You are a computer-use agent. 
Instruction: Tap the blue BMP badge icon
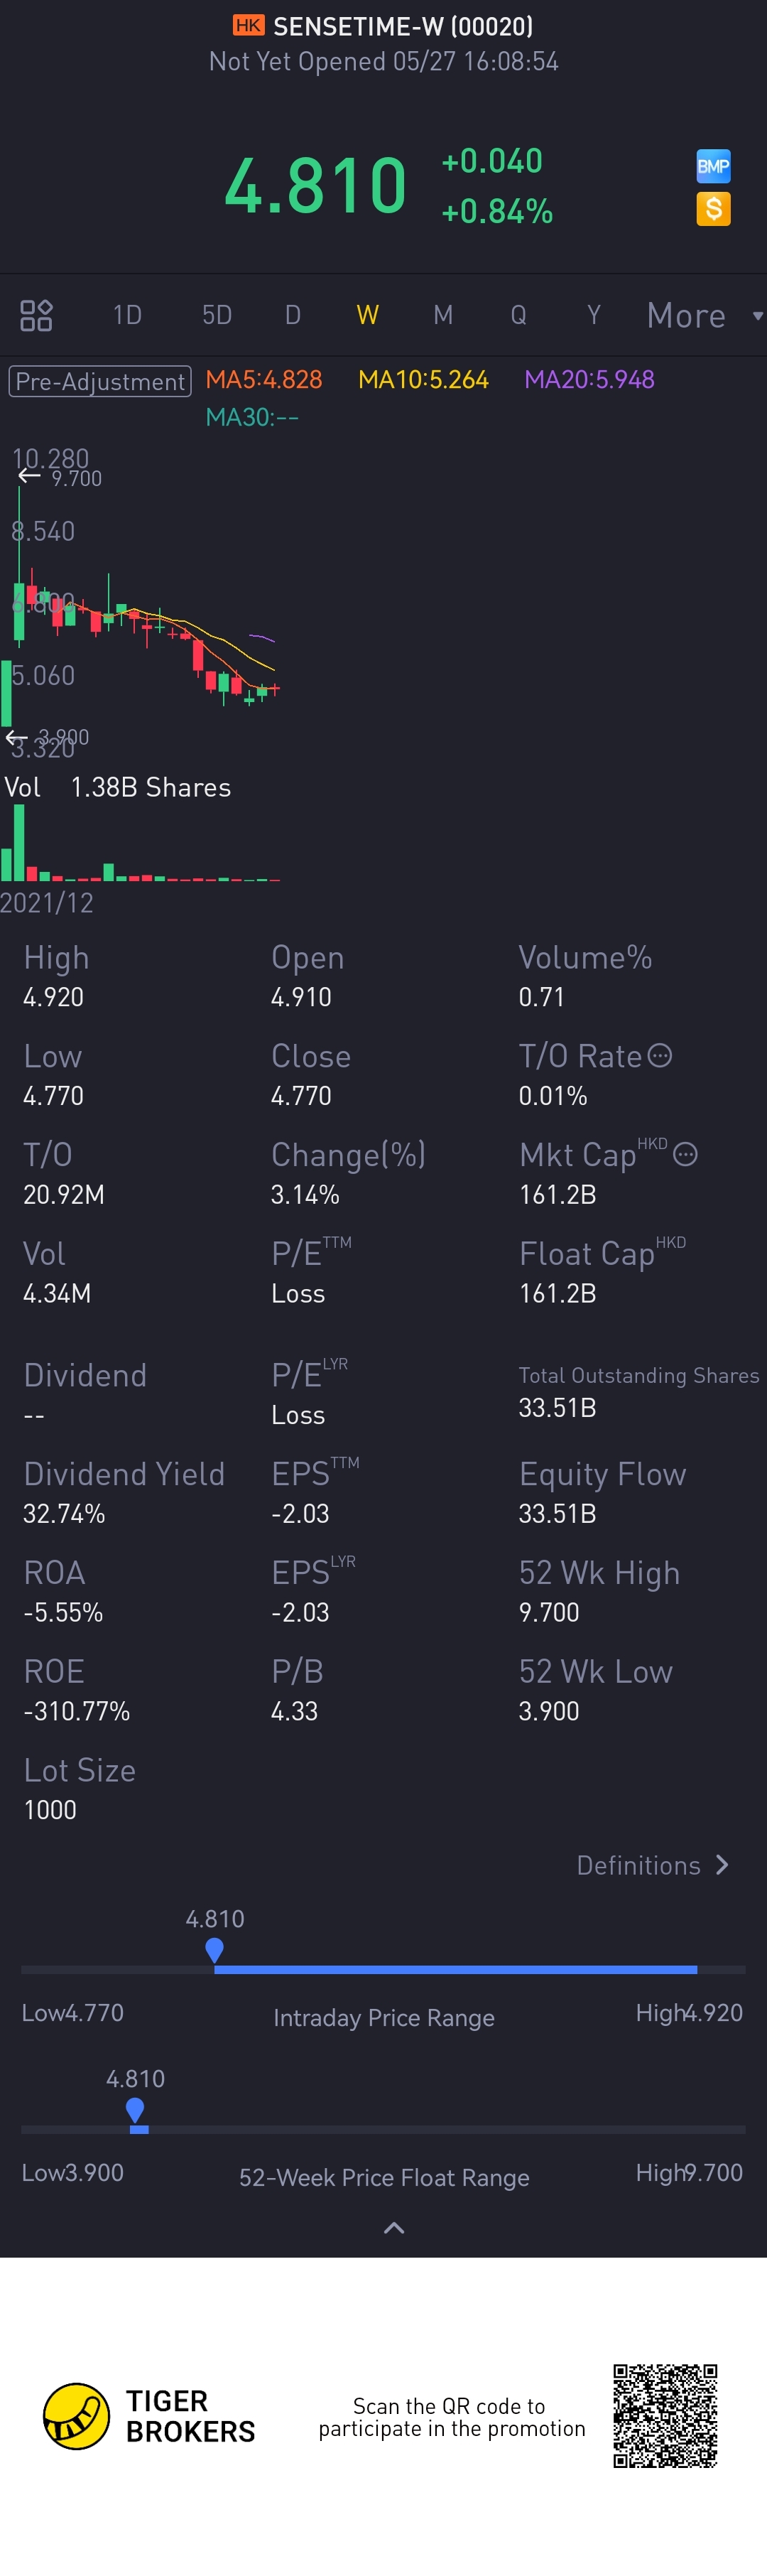point(713,166)
